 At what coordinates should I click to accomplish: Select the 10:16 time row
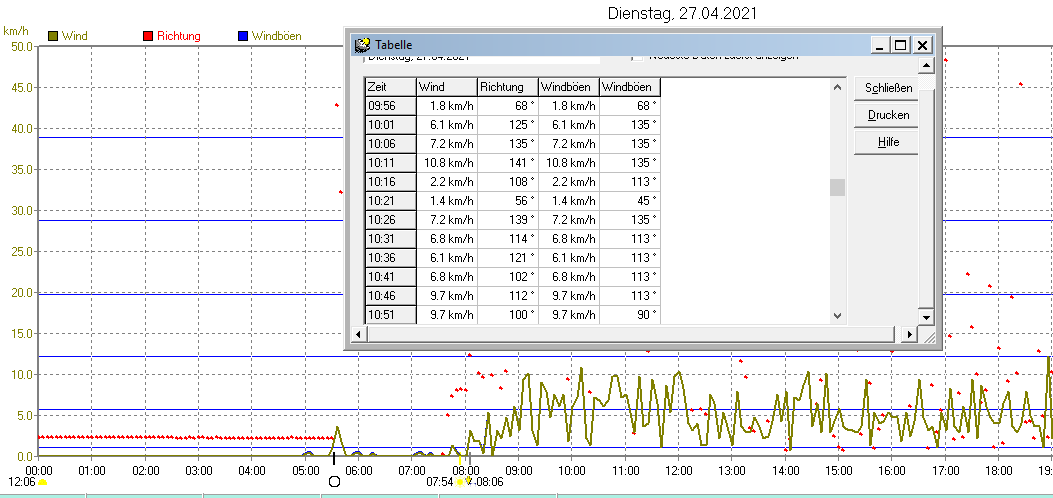390,182
